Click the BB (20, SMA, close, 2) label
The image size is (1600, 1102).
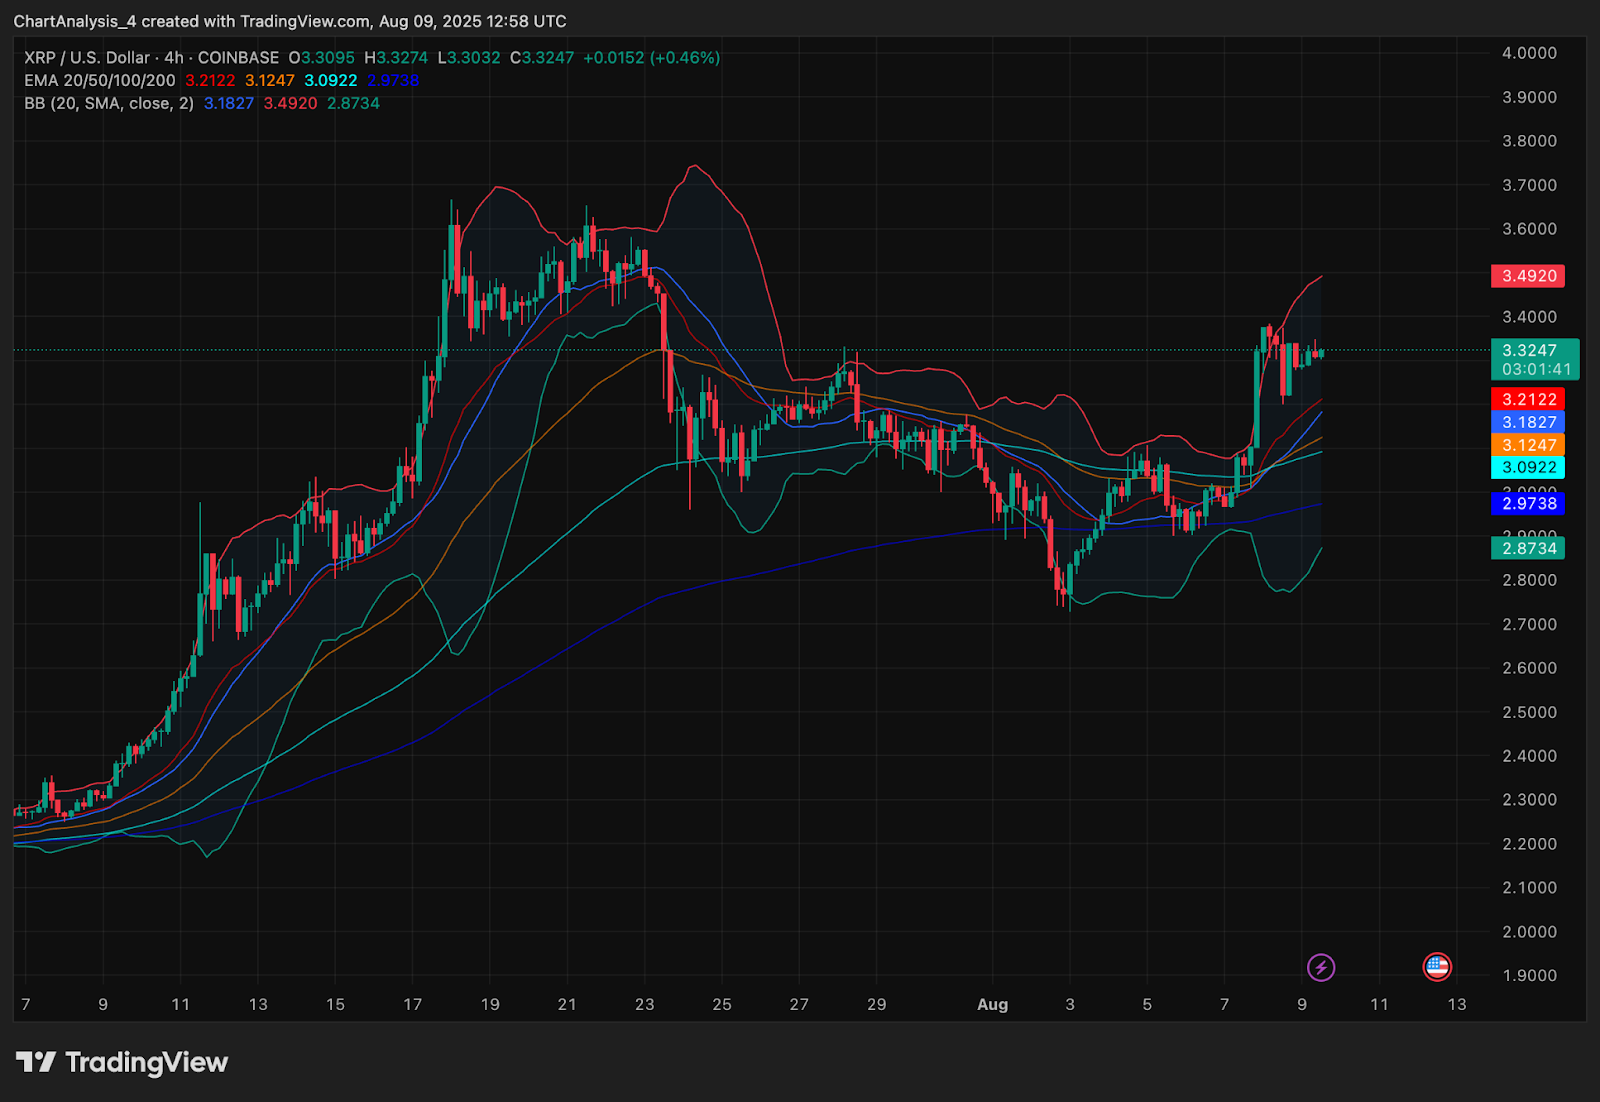(109, 104)
